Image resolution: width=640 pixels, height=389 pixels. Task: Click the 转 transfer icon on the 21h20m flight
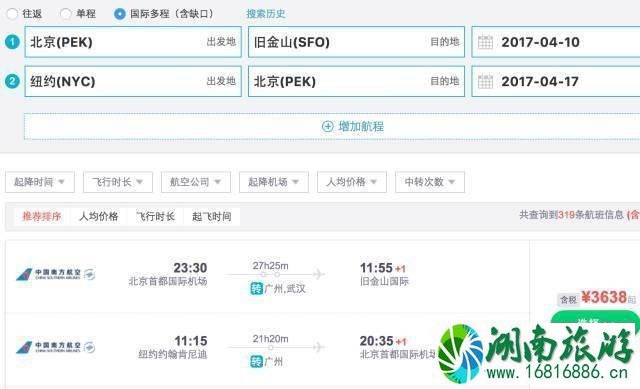256,361
